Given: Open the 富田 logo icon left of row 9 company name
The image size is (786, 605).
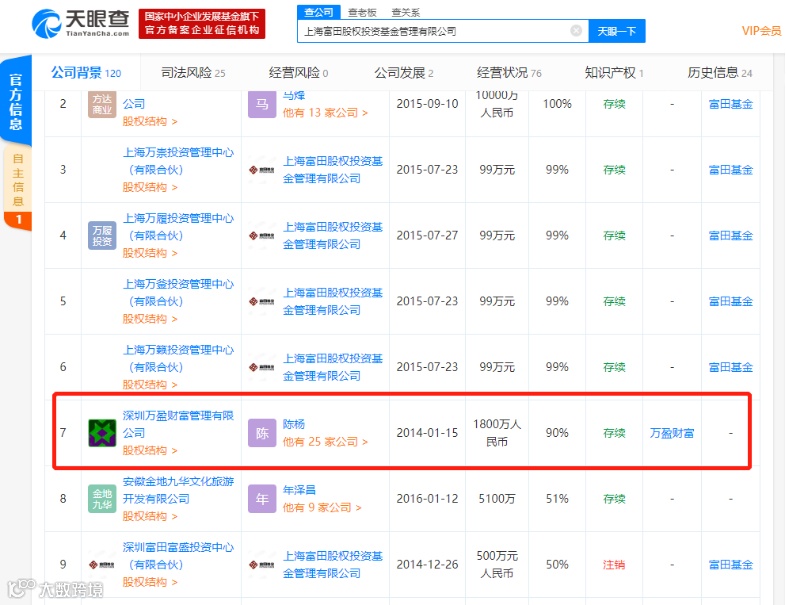Looking at the screenshot, I should pos(102,565).
